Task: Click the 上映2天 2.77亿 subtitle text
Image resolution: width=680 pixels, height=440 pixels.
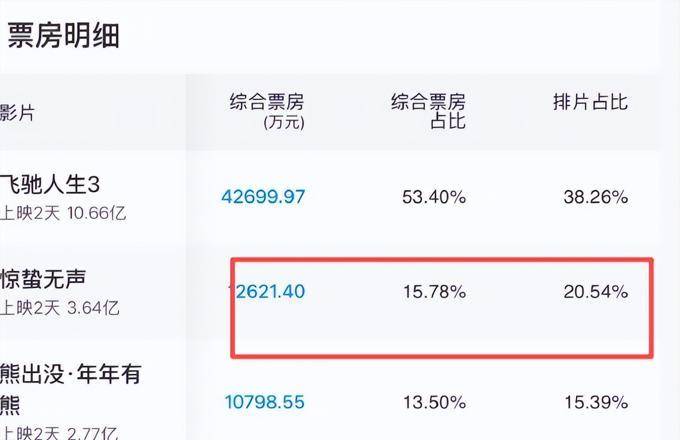Action: (59, 432)
